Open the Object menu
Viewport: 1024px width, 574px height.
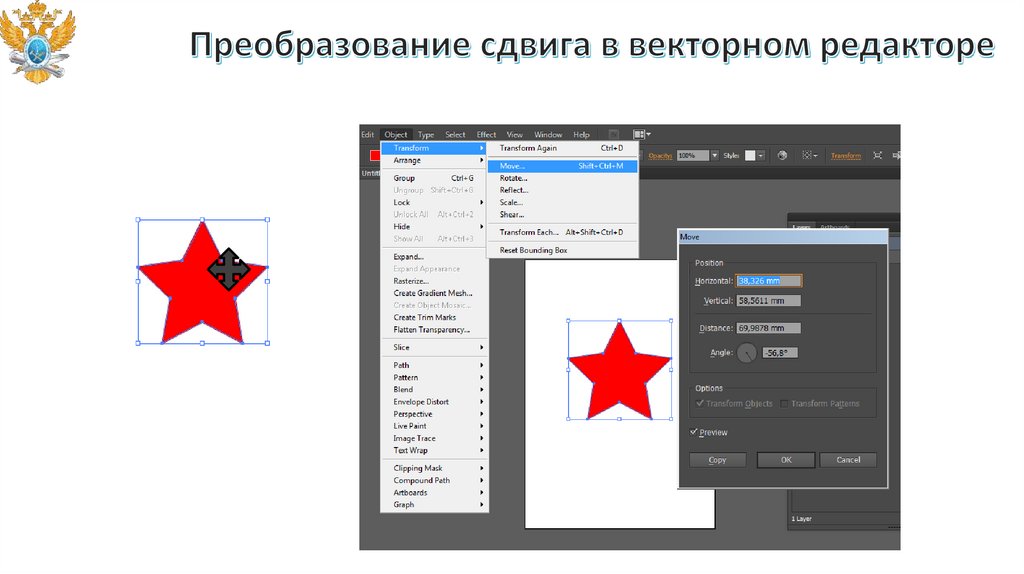396,135
